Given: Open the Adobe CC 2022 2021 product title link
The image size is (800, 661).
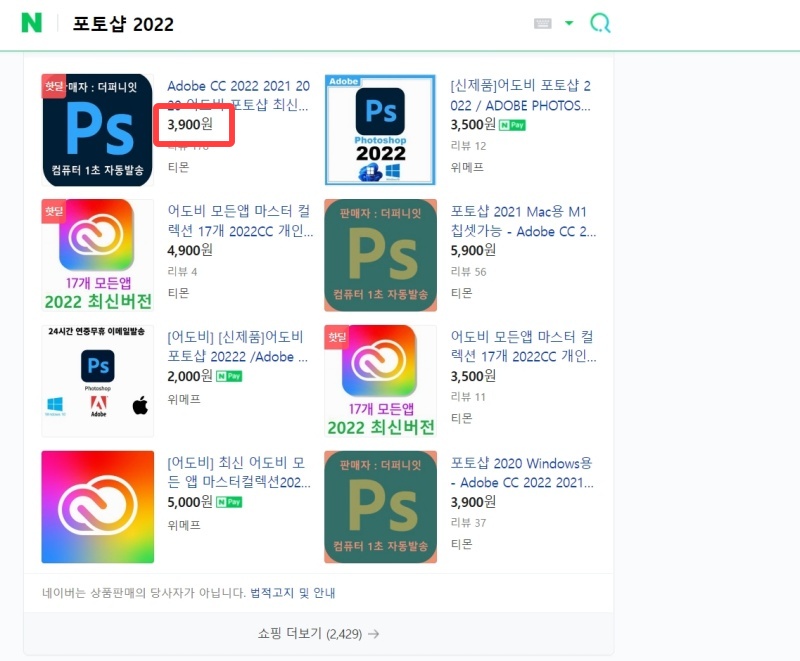Looking at the screenshot, I should [238, 86].
